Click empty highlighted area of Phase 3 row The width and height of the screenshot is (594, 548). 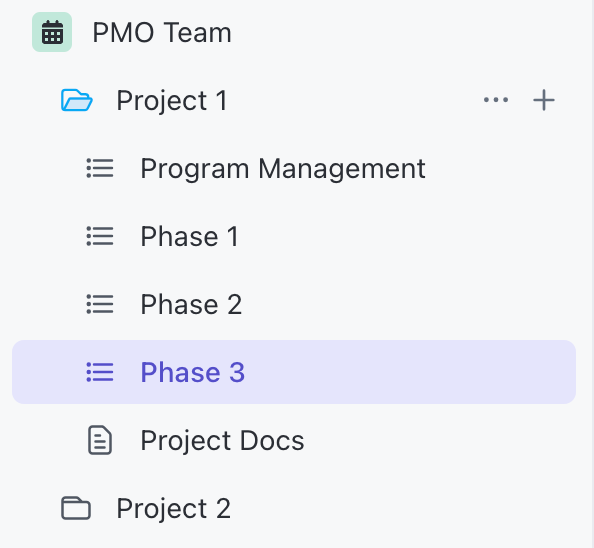pyautogui.click(x=409, y=372)
